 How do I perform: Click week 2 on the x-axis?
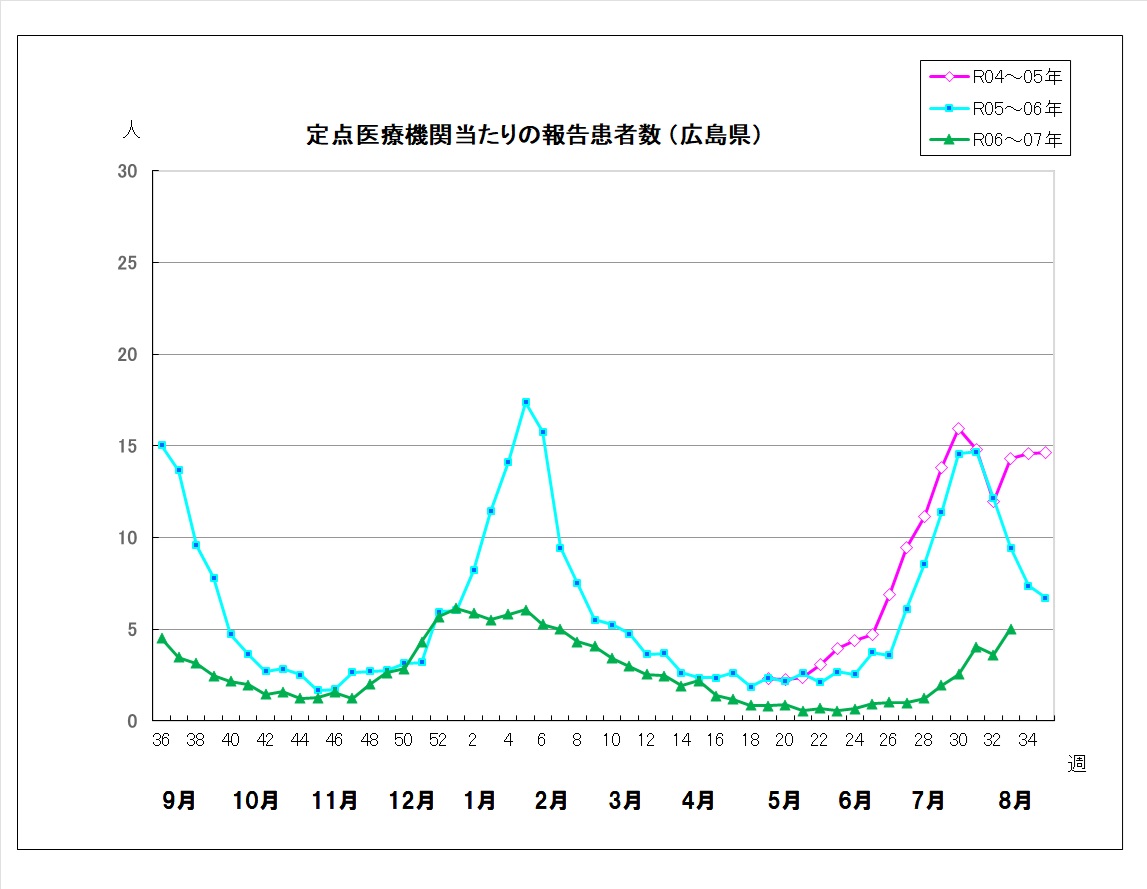(473, 740)
